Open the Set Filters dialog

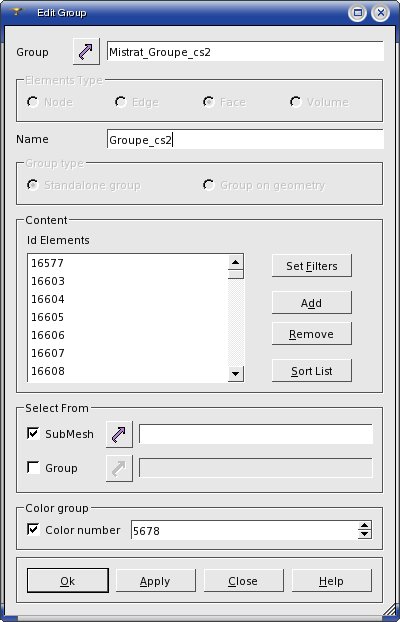[312, 266]
